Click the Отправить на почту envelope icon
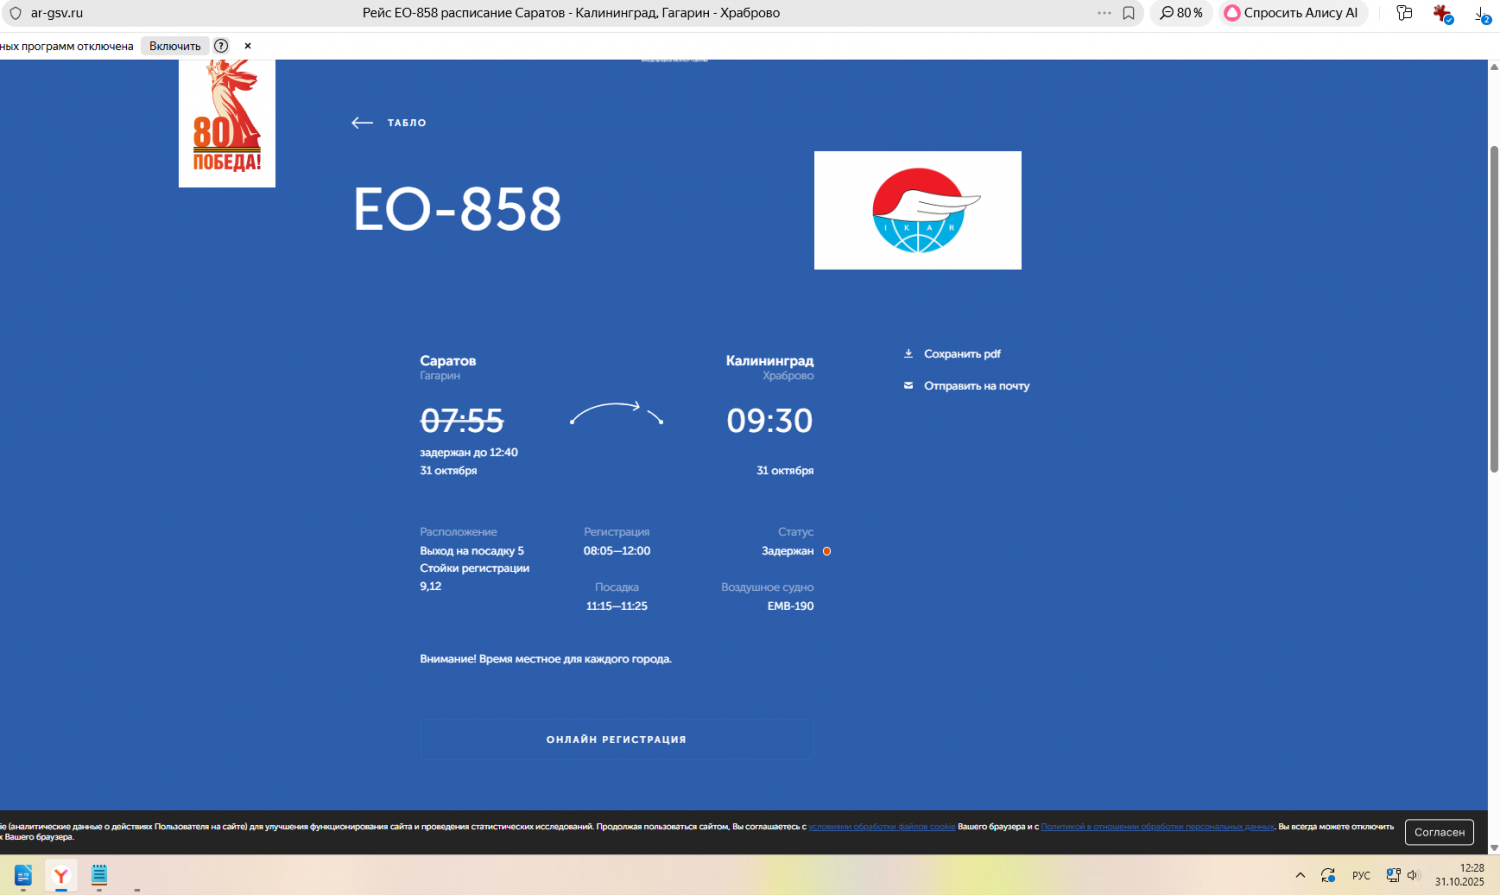The width and height of the screenshot is (1500, 895). point(908,386)
